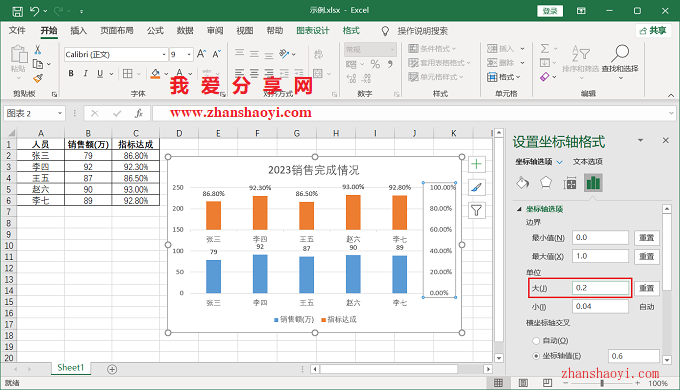
Task: Click the Undo arrow icon
Action: pyautogui.click(x=35, y=11)
